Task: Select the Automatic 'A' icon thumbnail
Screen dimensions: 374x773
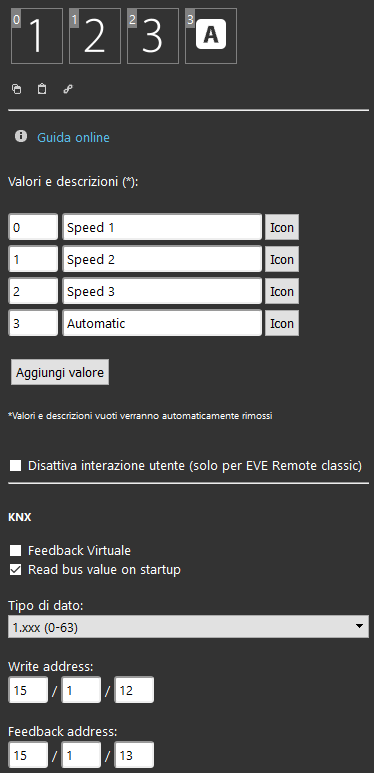Action: pos(211,36)
